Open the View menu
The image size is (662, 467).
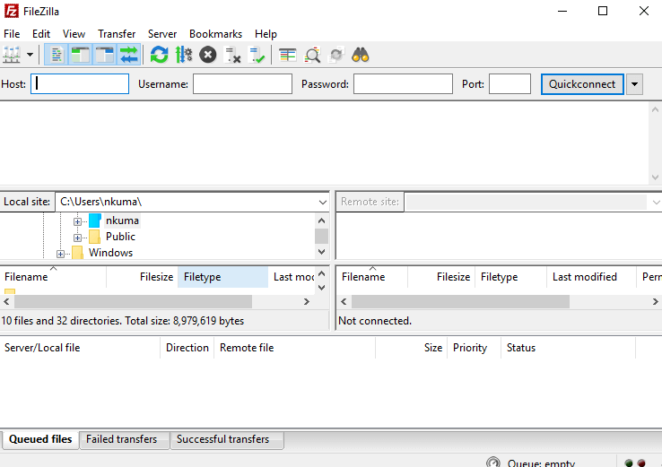[x=74, y=34]
